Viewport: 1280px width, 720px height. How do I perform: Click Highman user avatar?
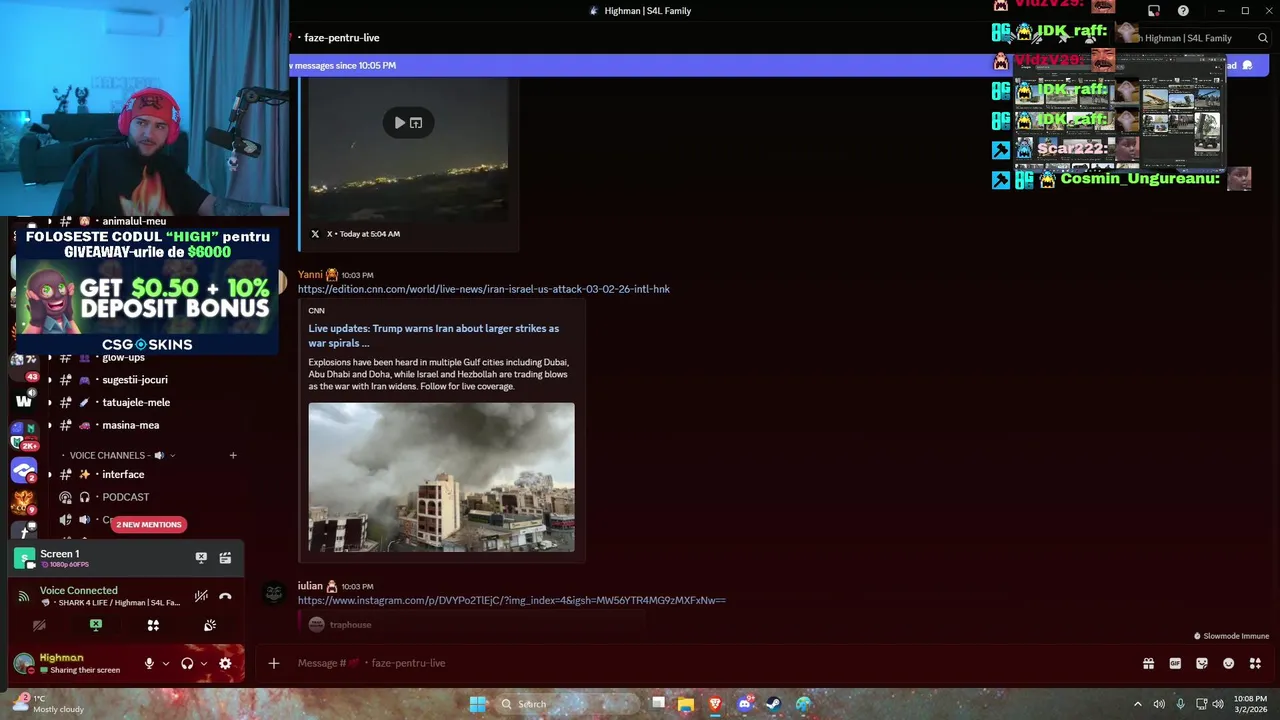[24, 663]
